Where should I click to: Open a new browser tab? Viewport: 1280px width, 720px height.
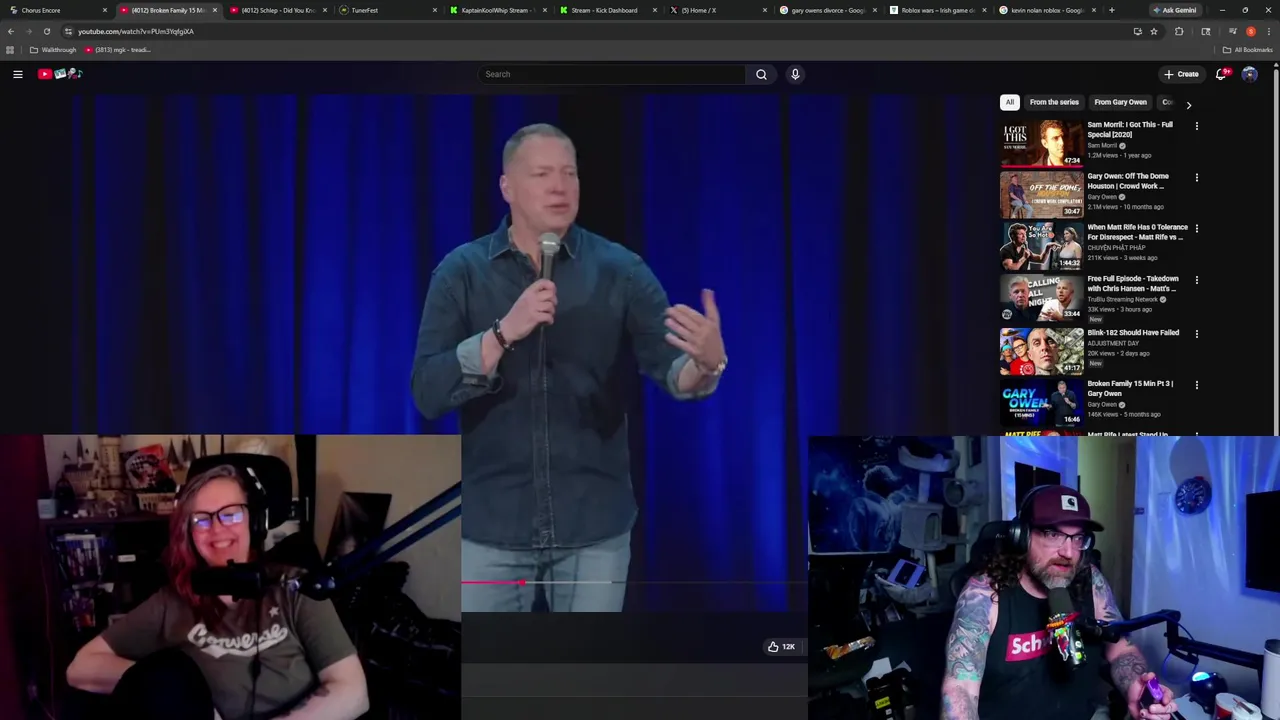pyautogui.click(x=1111, y=10)
